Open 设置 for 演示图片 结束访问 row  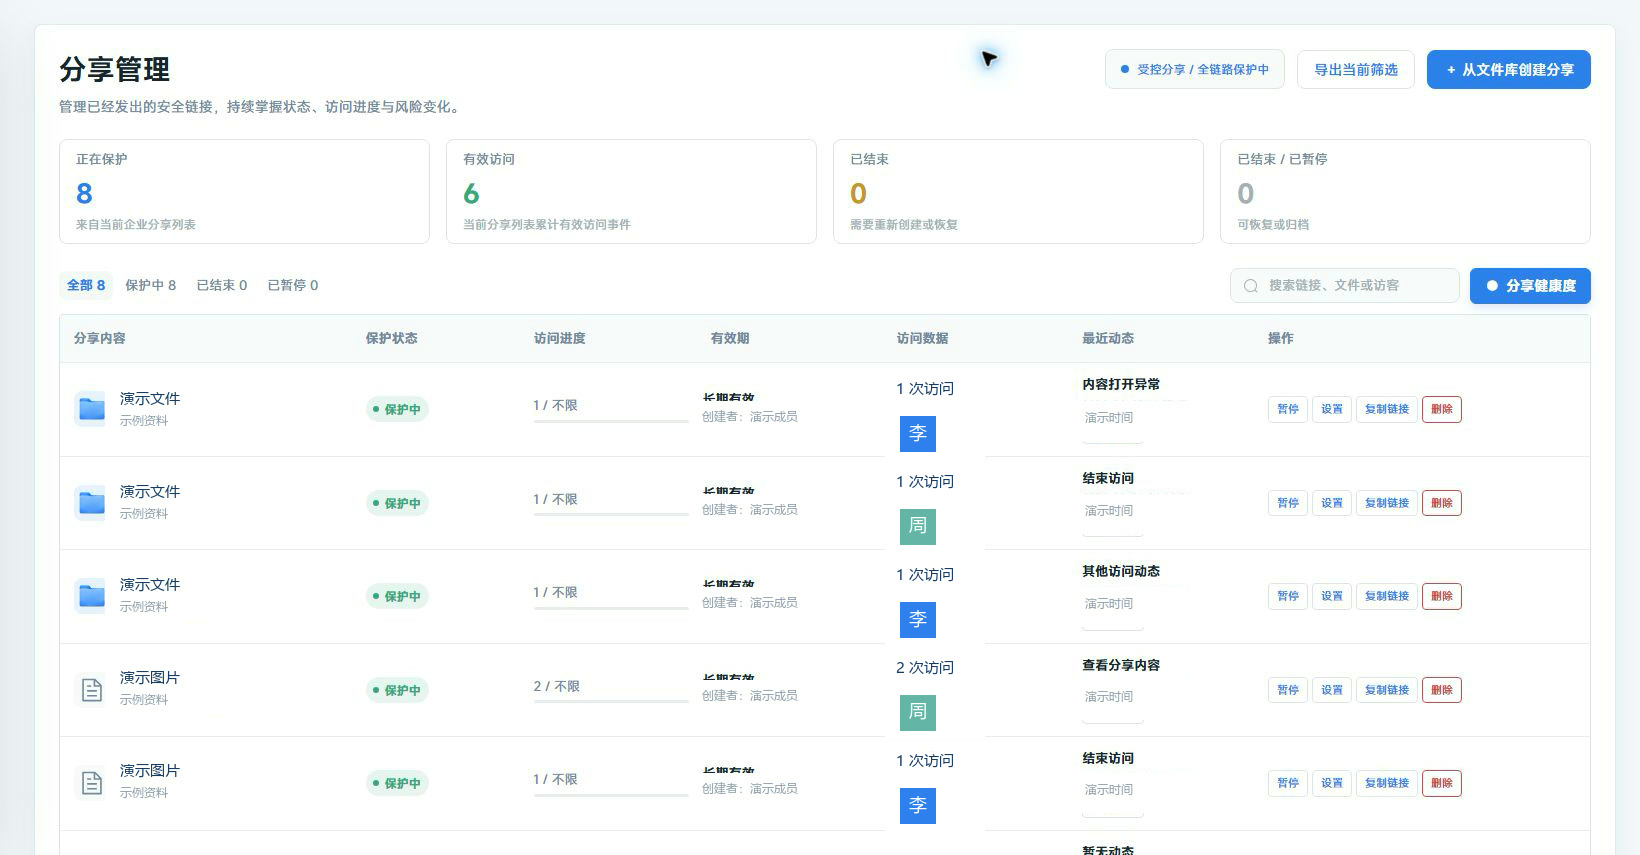1332,783
